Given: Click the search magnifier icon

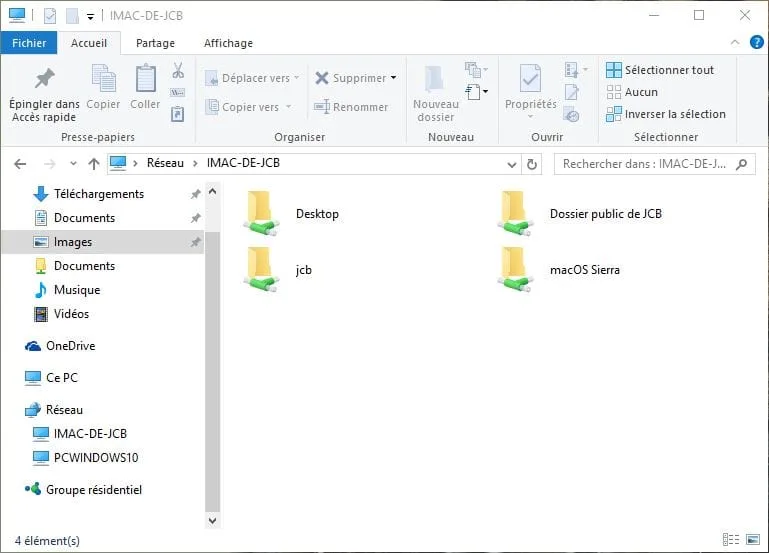Looking at the screenshot, I should click(742, 164).
